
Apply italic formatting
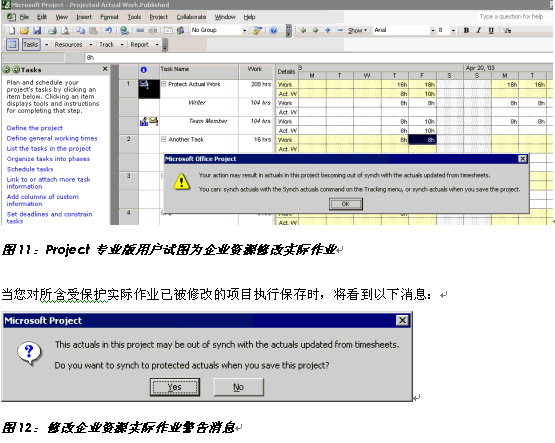coord(479,30)
